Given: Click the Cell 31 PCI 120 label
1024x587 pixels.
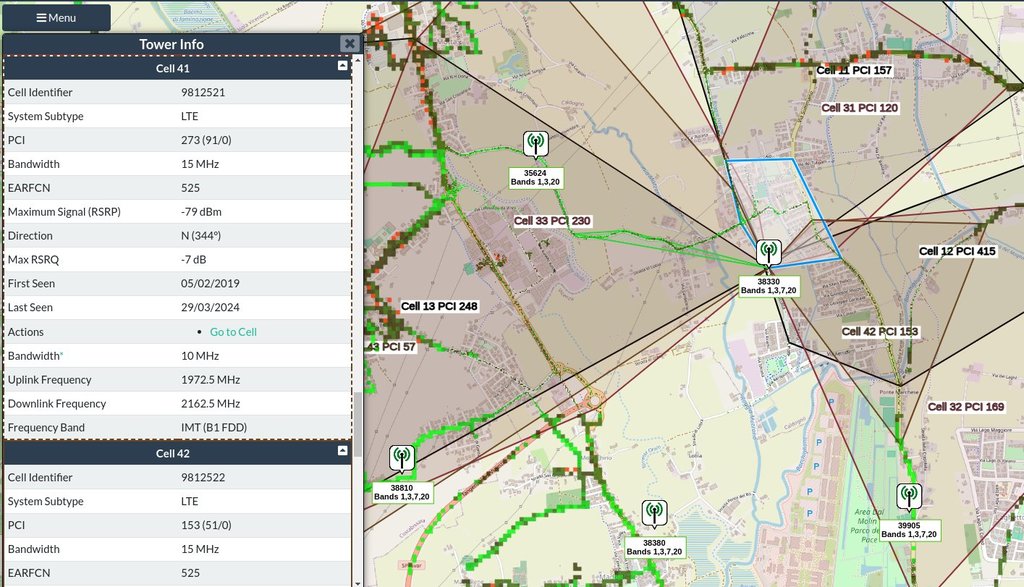Looking at the screenshot, I should (859, 108).
